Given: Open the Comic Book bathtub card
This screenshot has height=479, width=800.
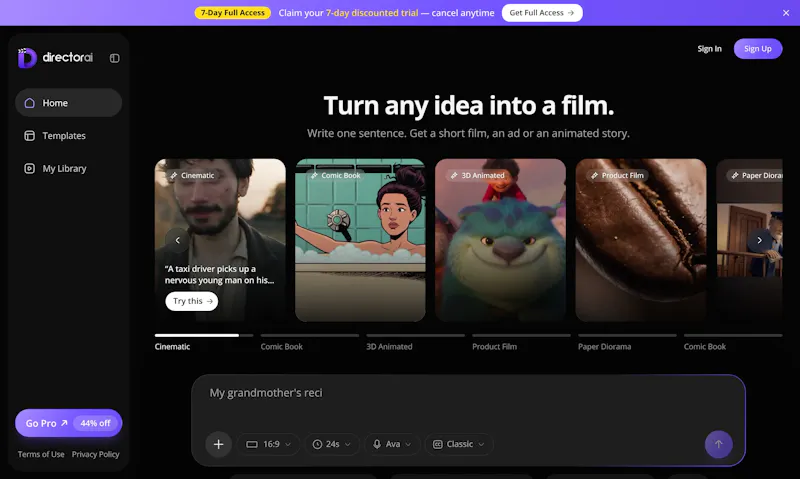Looking at the screenshot, I should [x=360, y=240].
